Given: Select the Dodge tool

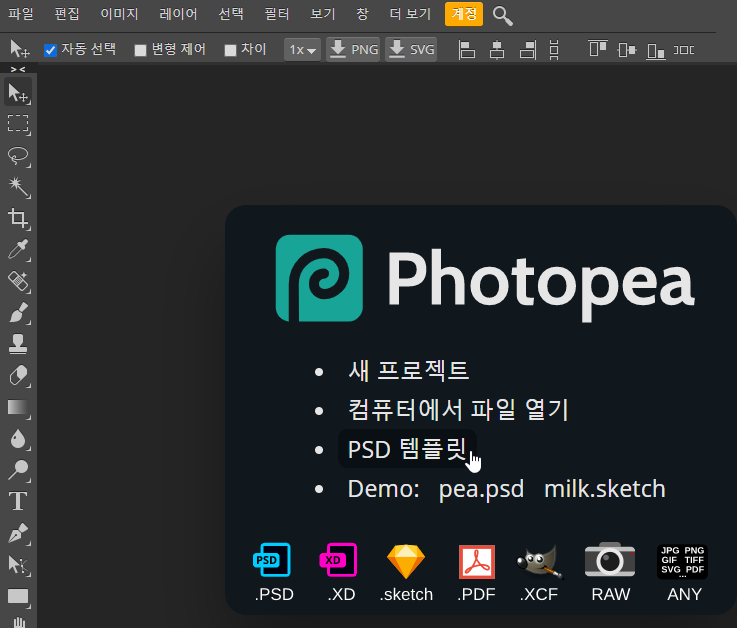Looking at the screenshot, I should [x=18, y=471].
